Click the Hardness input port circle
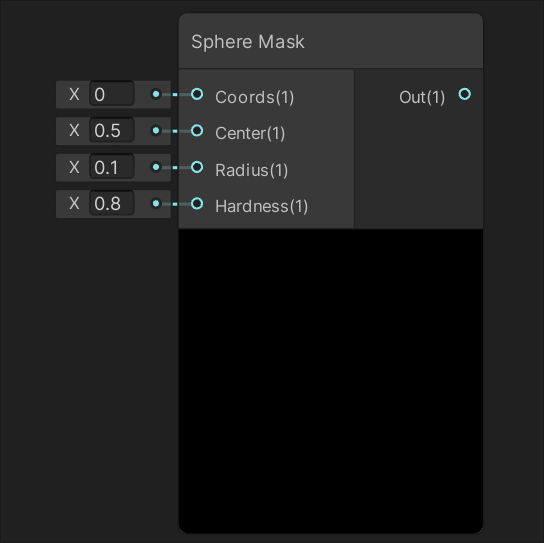 (197, 204)
